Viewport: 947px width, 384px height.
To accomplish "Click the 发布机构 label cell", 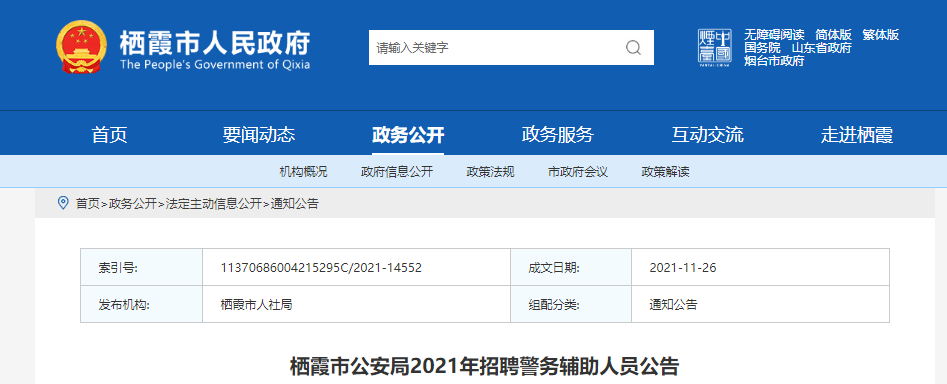I will 141,304.
